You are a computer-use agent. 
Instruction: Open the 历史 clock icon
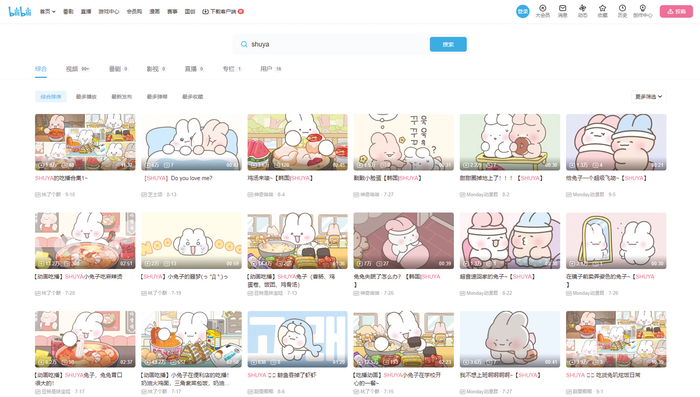[622, 11]
